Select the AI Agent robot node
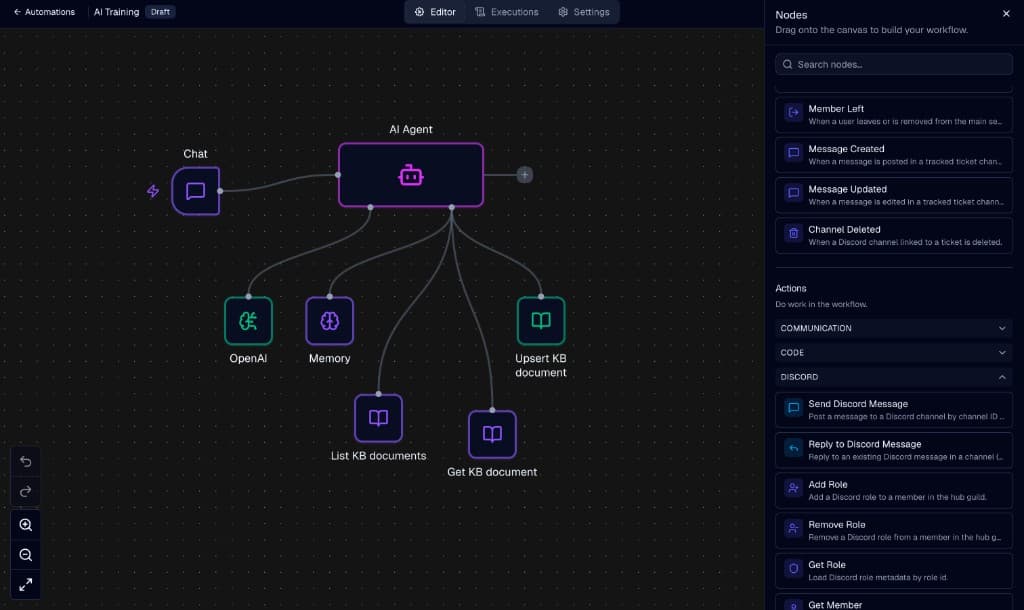This screenshot has width=1024, height=610. (411, 175)
